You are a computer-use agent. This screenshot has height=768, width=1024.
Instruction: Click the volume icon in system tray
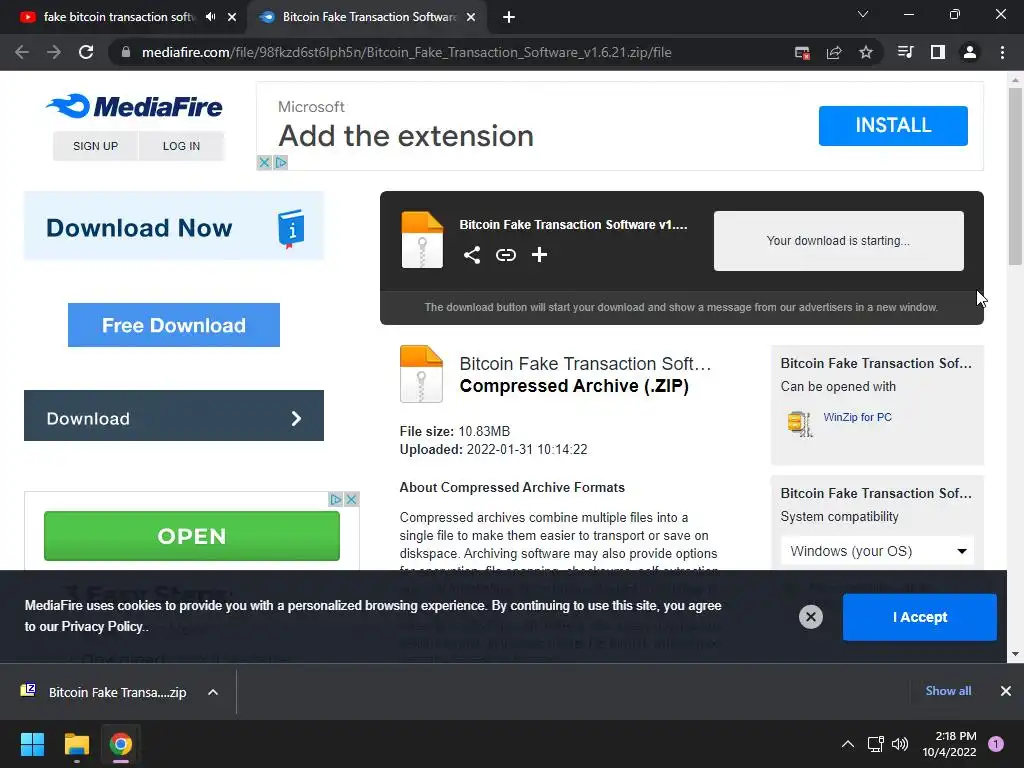(x=900, y=744)
